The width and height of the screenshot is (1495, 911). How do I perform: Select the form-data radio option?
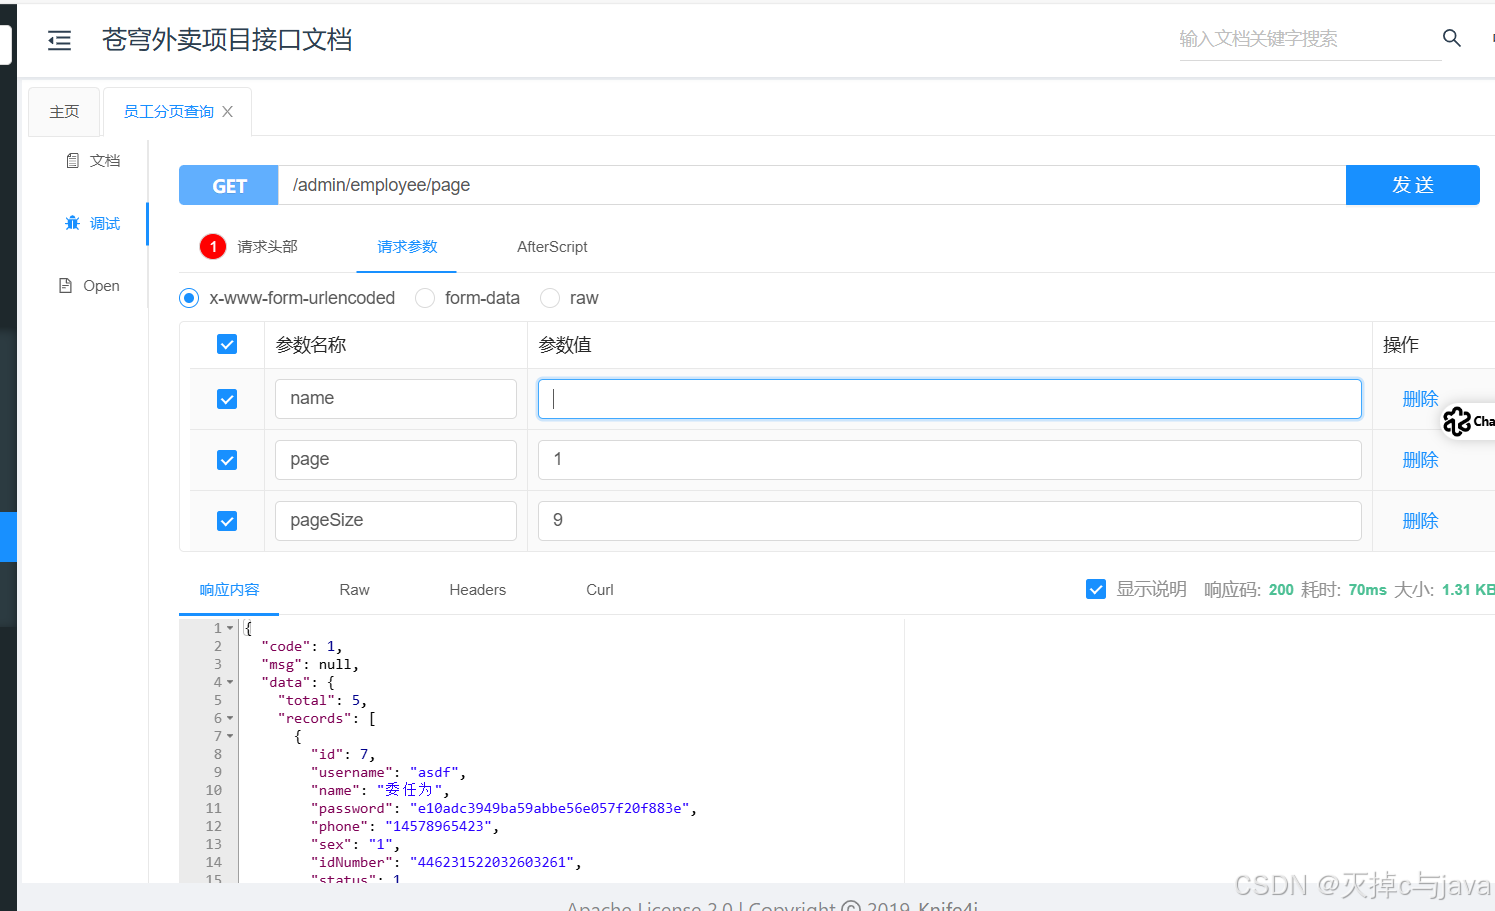[425, 298]
